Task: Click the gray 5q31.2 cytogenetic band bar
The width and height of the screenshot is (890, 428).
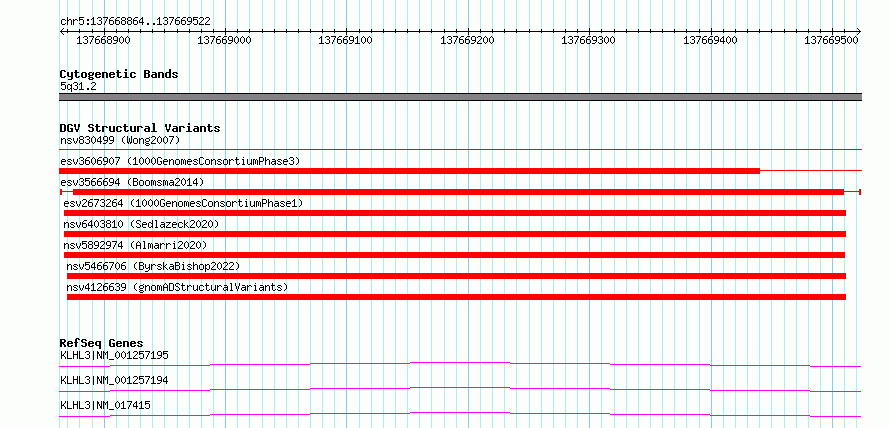Action: tap(460, 97)
